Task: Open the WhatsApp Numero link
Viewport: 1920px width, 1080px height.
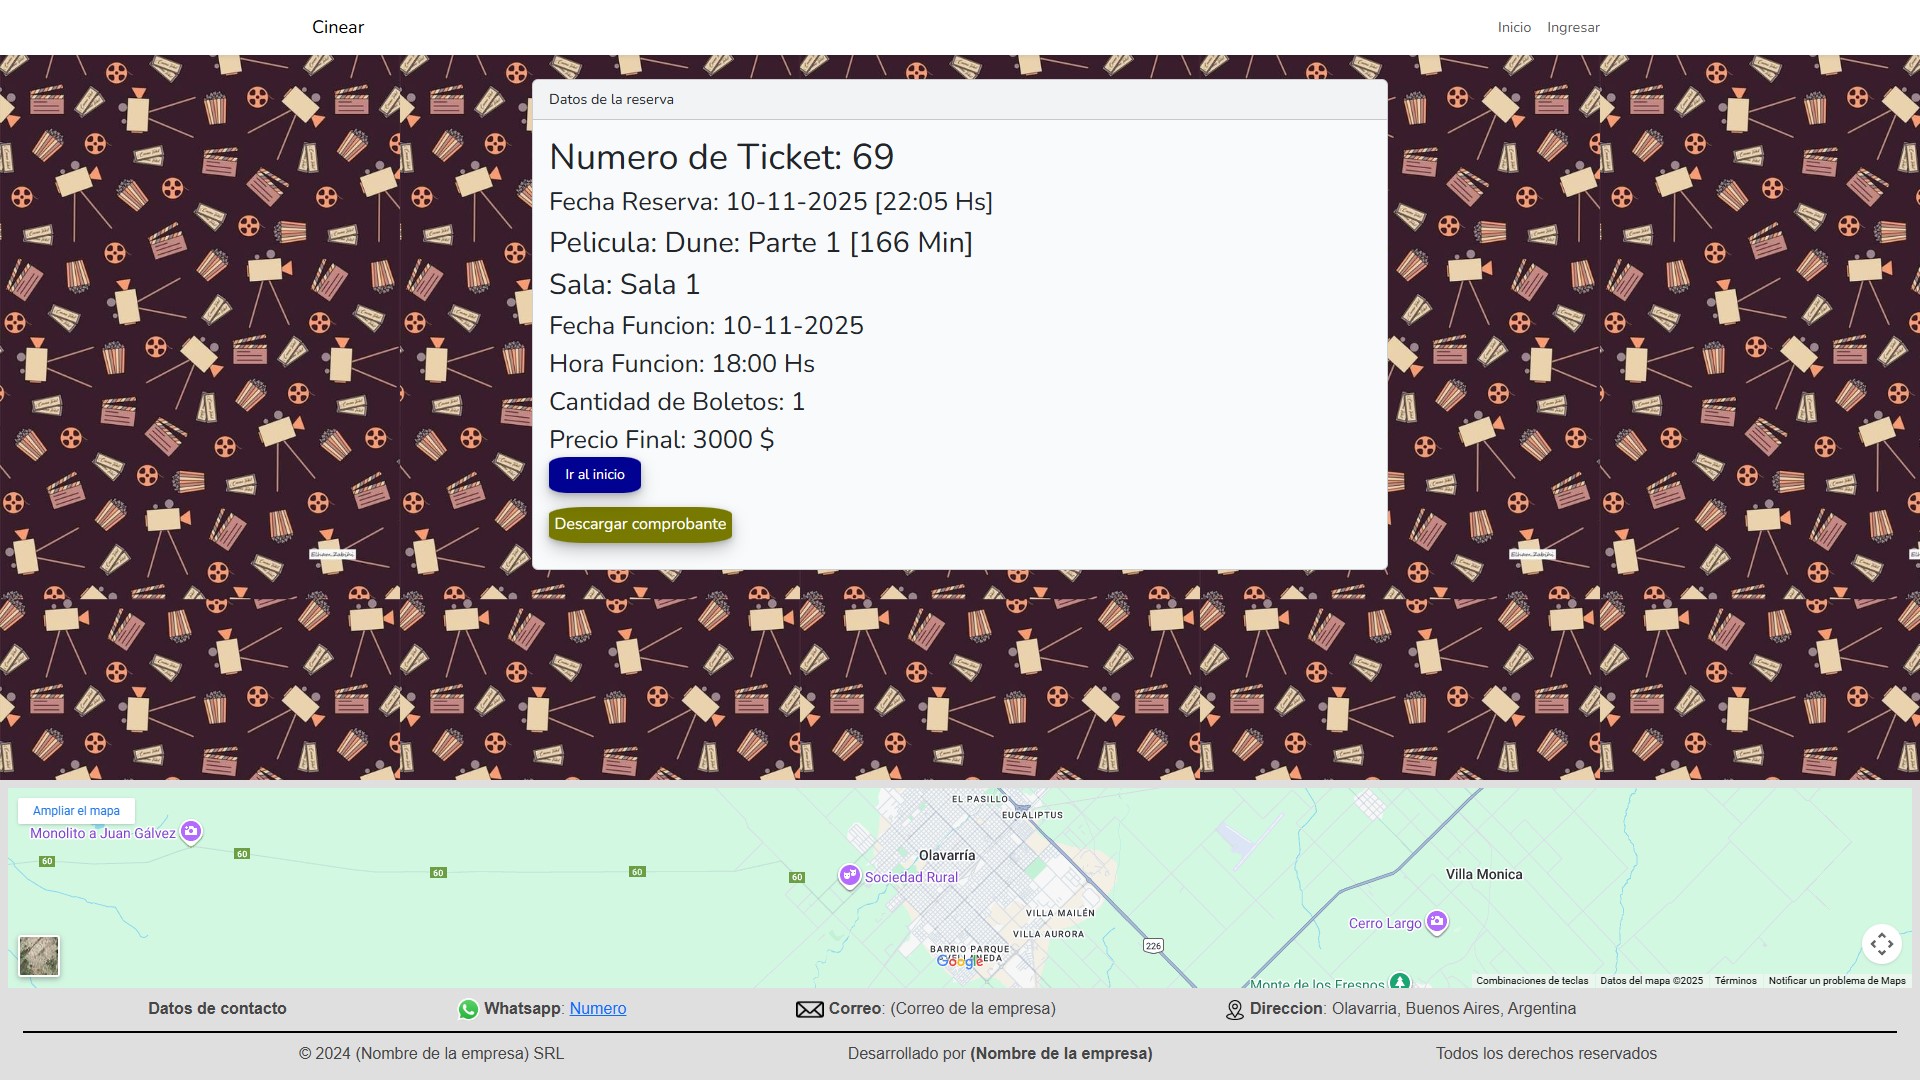Action: (598, 1008)
